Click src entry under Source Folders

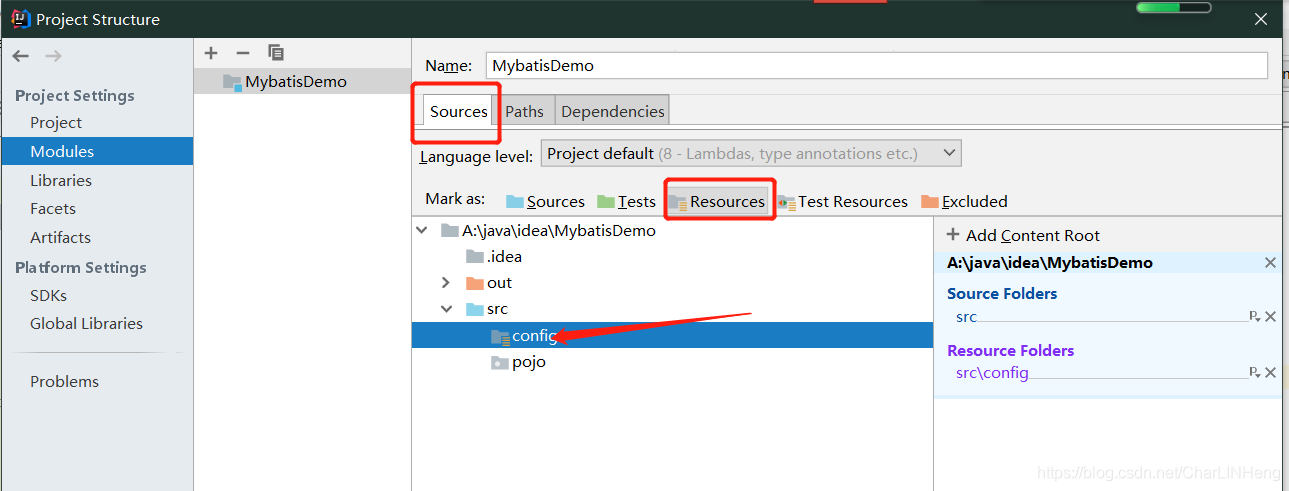pyautogui.click(x=966, y=317)
